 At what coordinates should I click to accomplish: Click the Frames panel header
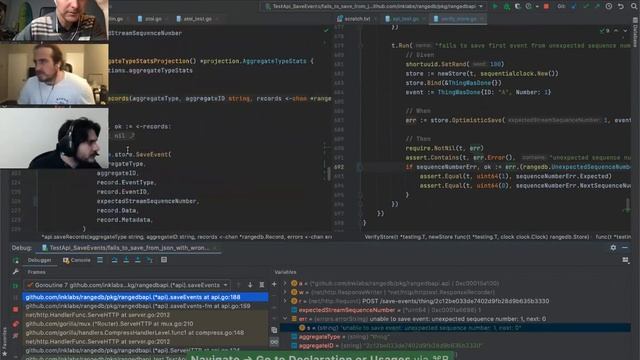click(36, 272)
